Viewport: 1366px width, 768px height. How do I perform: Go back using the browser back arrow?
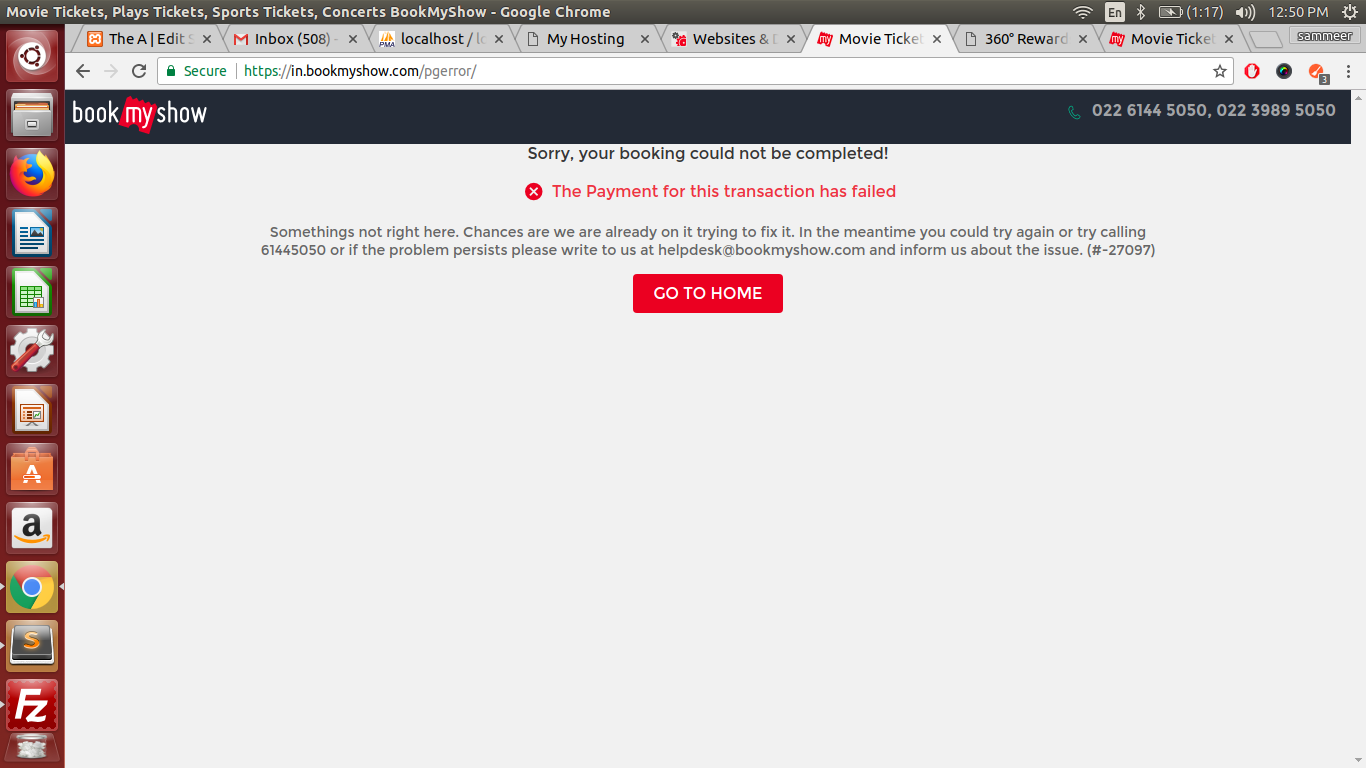pos(83,71)
